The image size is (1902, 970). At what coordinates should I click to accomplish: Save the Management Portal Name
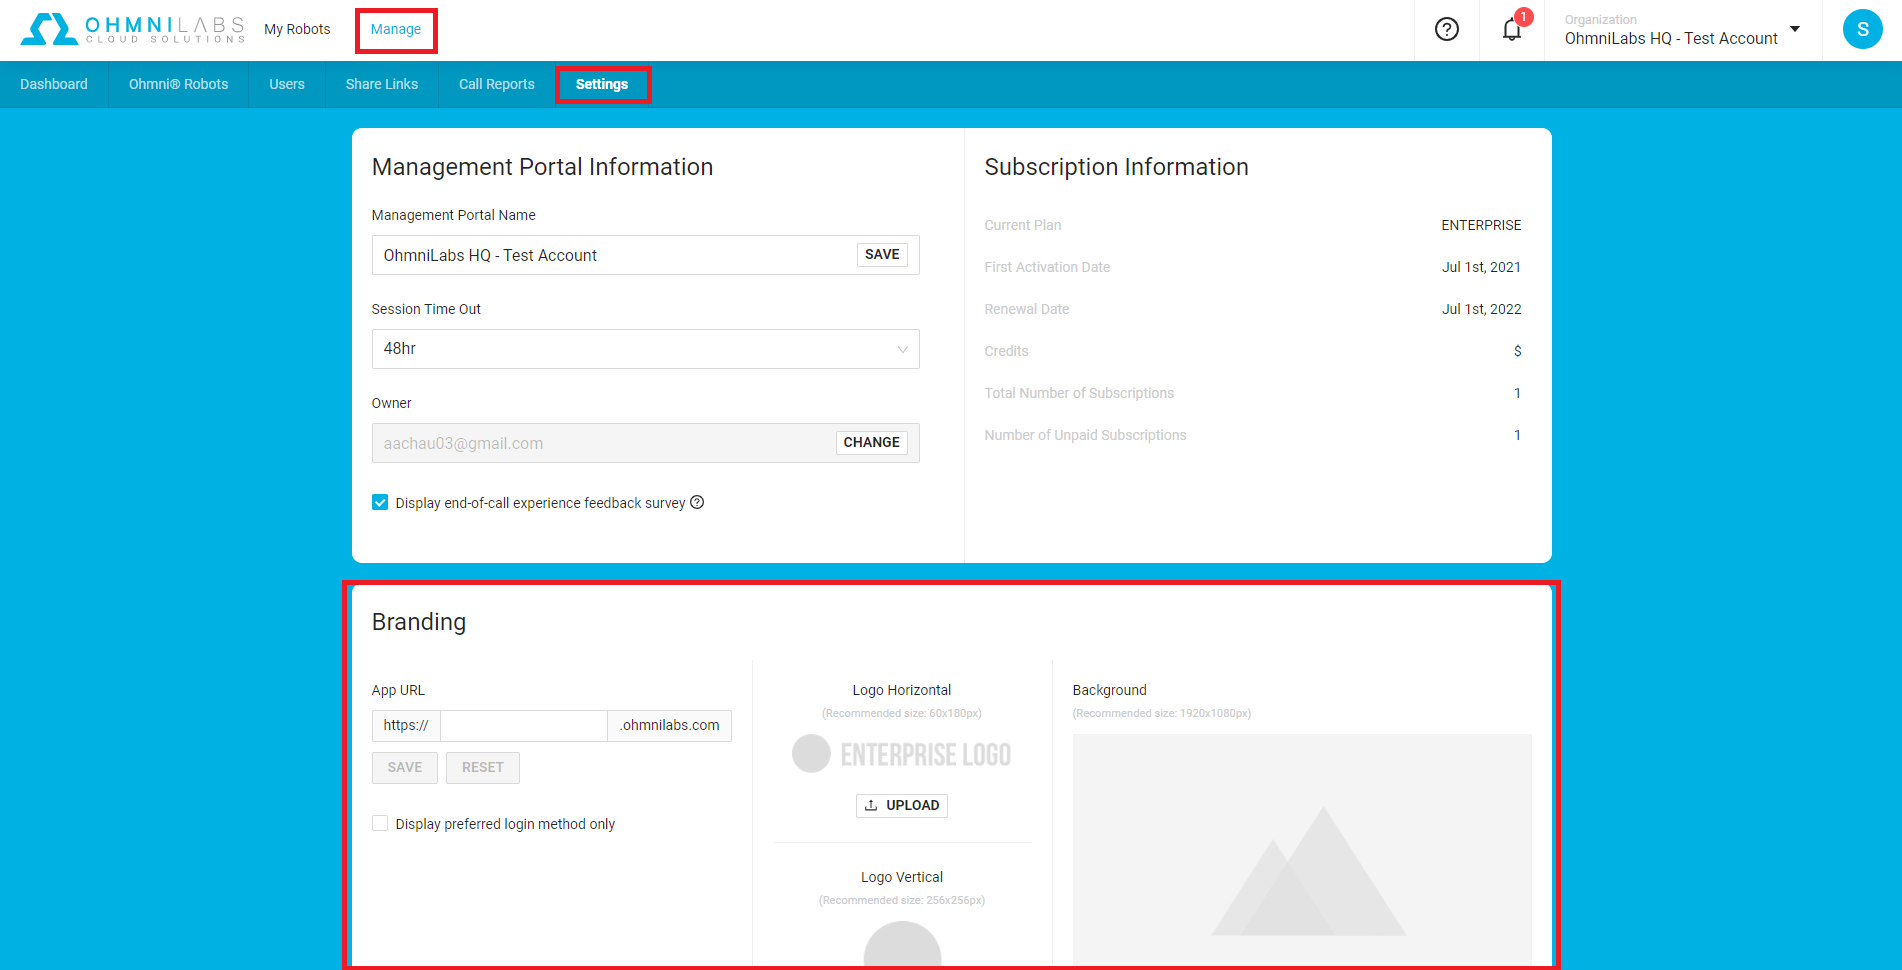(x=881, y=255)
